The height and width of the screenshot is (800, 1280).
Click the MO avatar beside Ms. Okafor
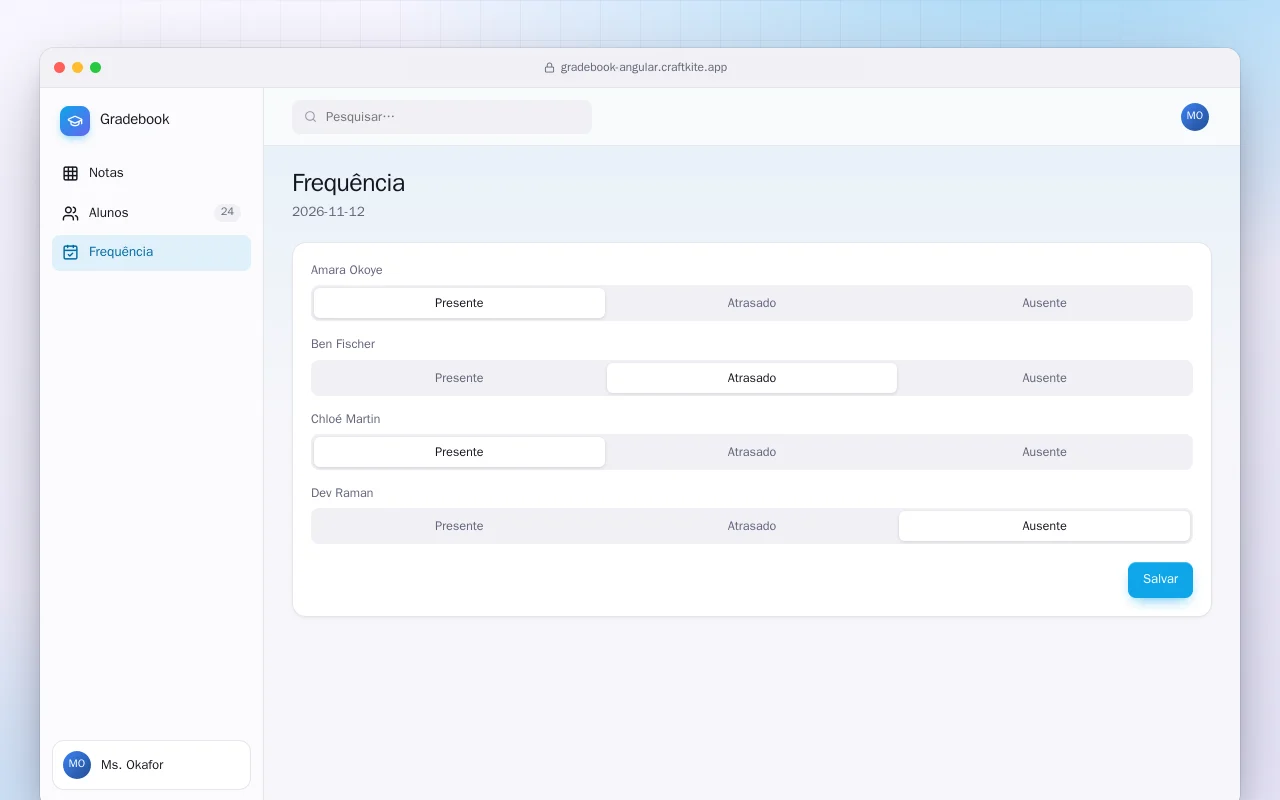tap(77, 765)
